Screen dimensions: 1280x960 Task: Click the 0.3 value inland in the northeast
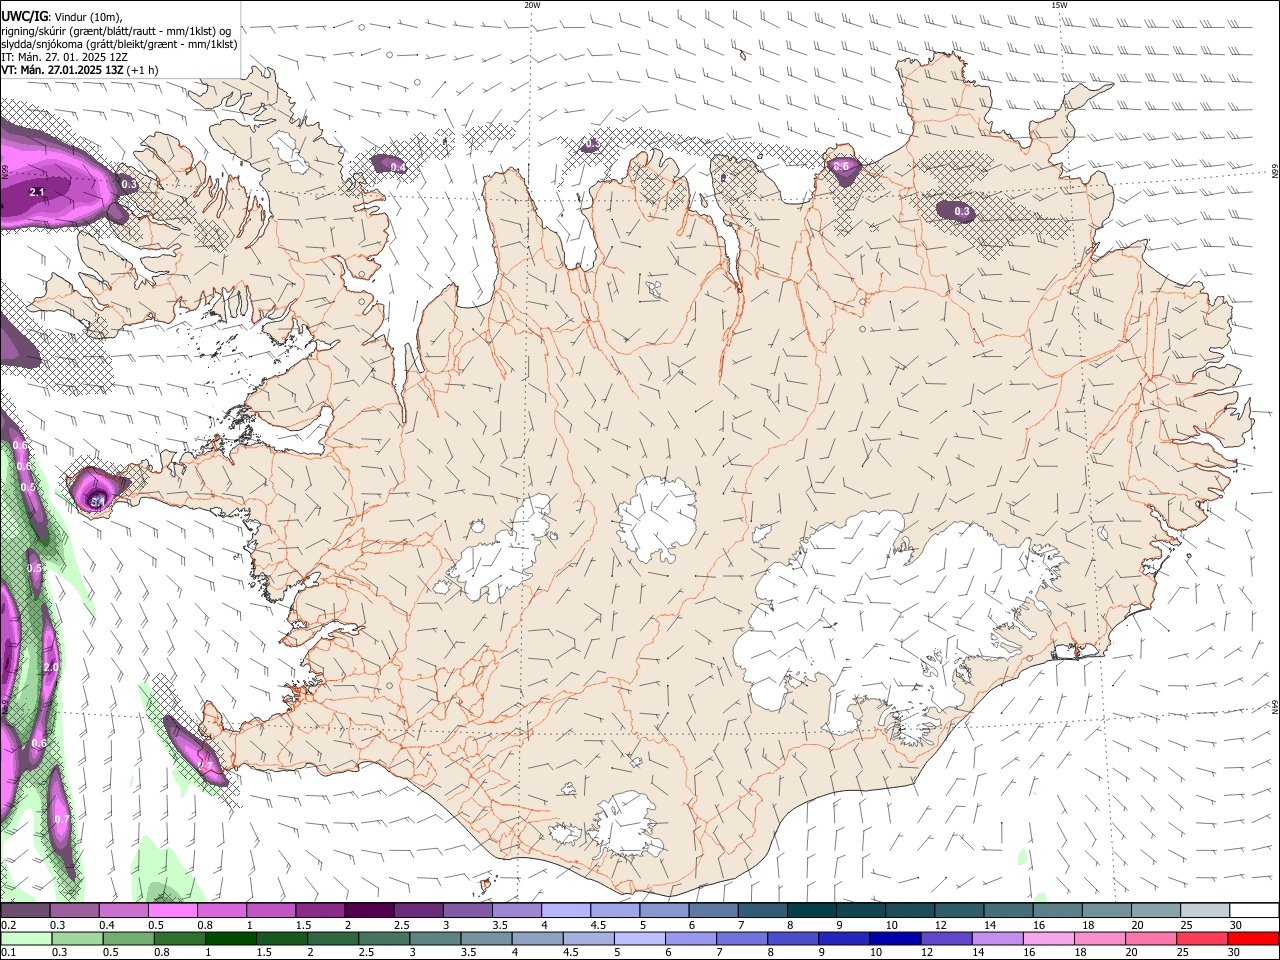coord(962,211)
